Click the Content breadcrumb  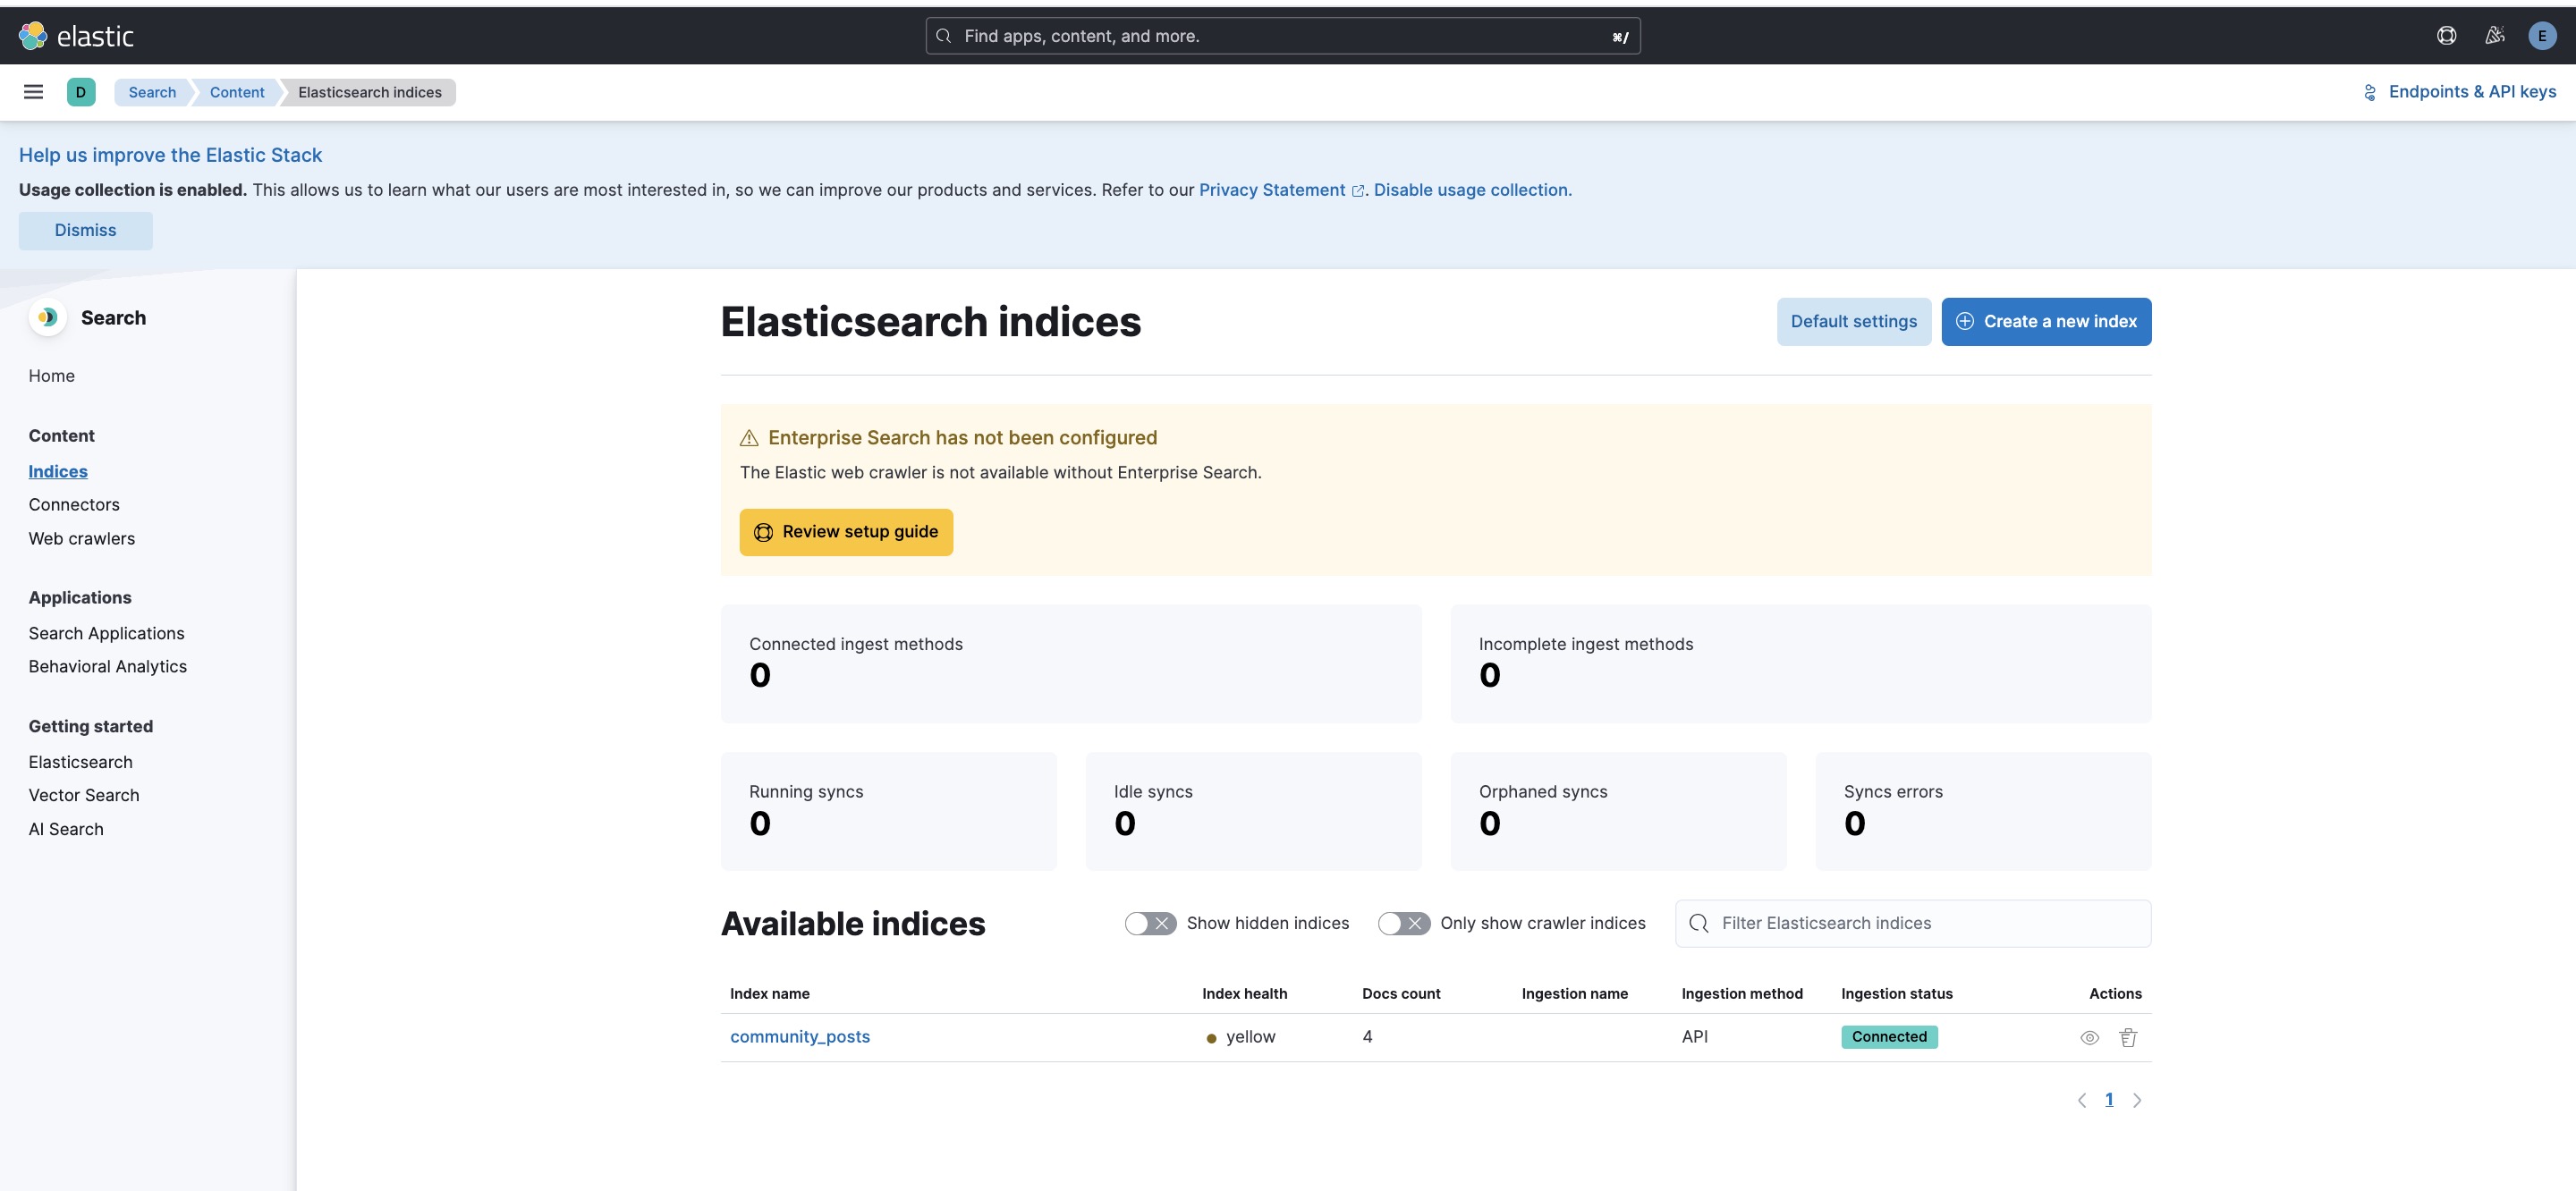(237, 92)
